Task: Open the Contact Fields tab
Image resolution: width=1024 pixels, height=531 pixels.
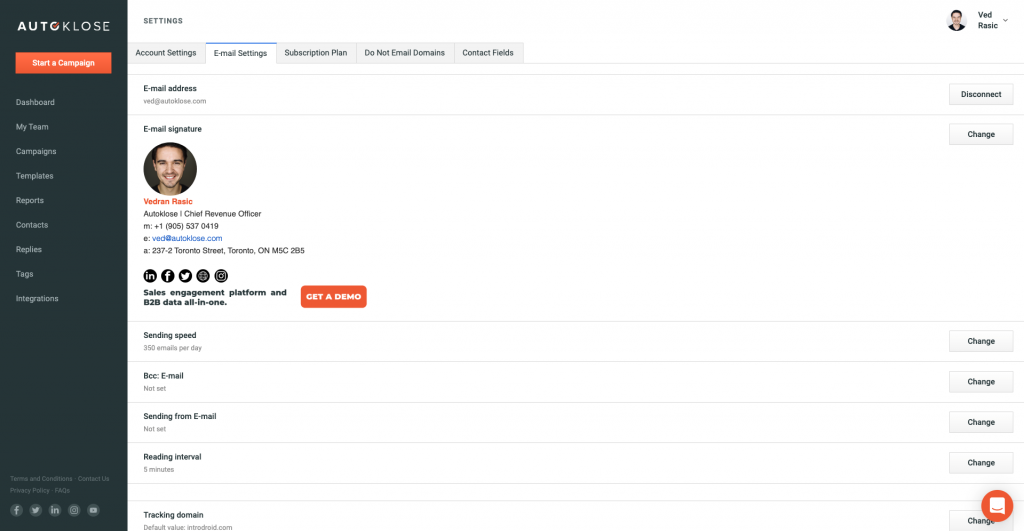Action: pos(488,53)
